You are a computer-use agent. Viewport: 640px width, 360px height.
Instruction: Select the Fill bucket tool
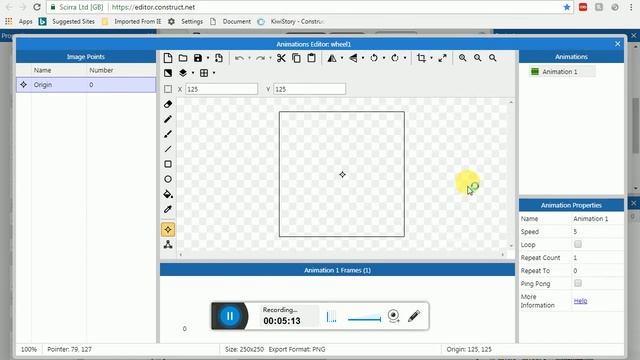click(x=168, y=194)
